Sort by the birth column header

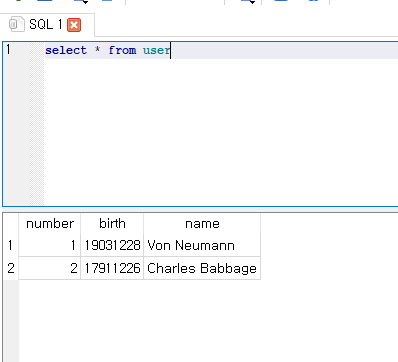112,224
